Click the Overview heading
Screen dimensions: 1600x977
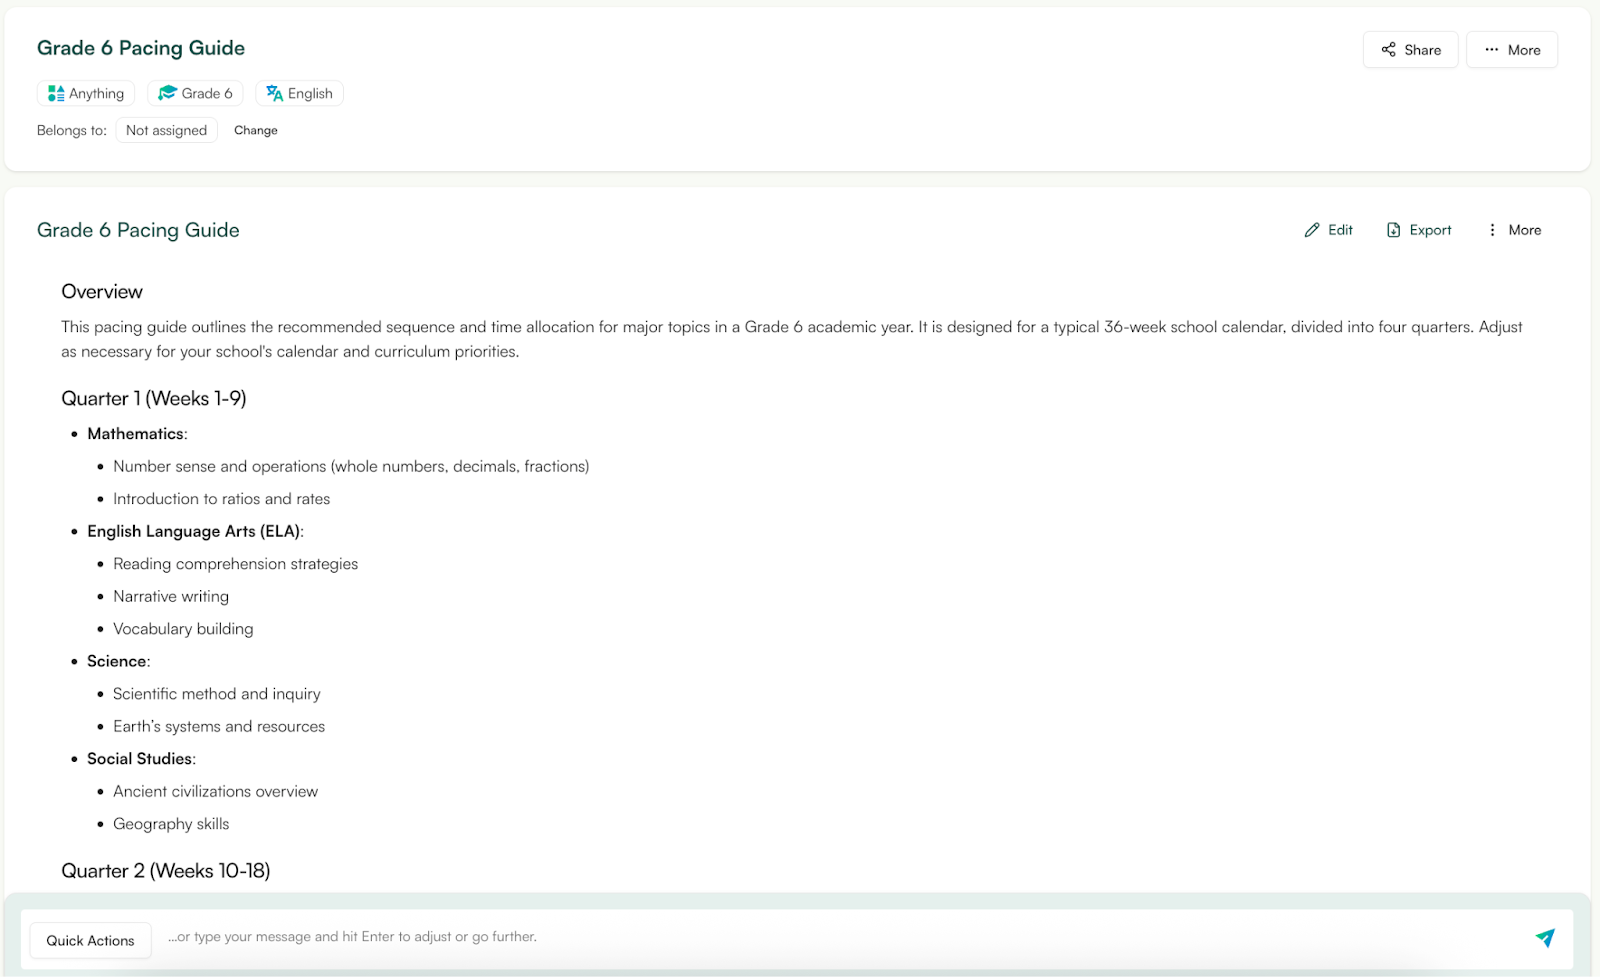tap(102, 292)
